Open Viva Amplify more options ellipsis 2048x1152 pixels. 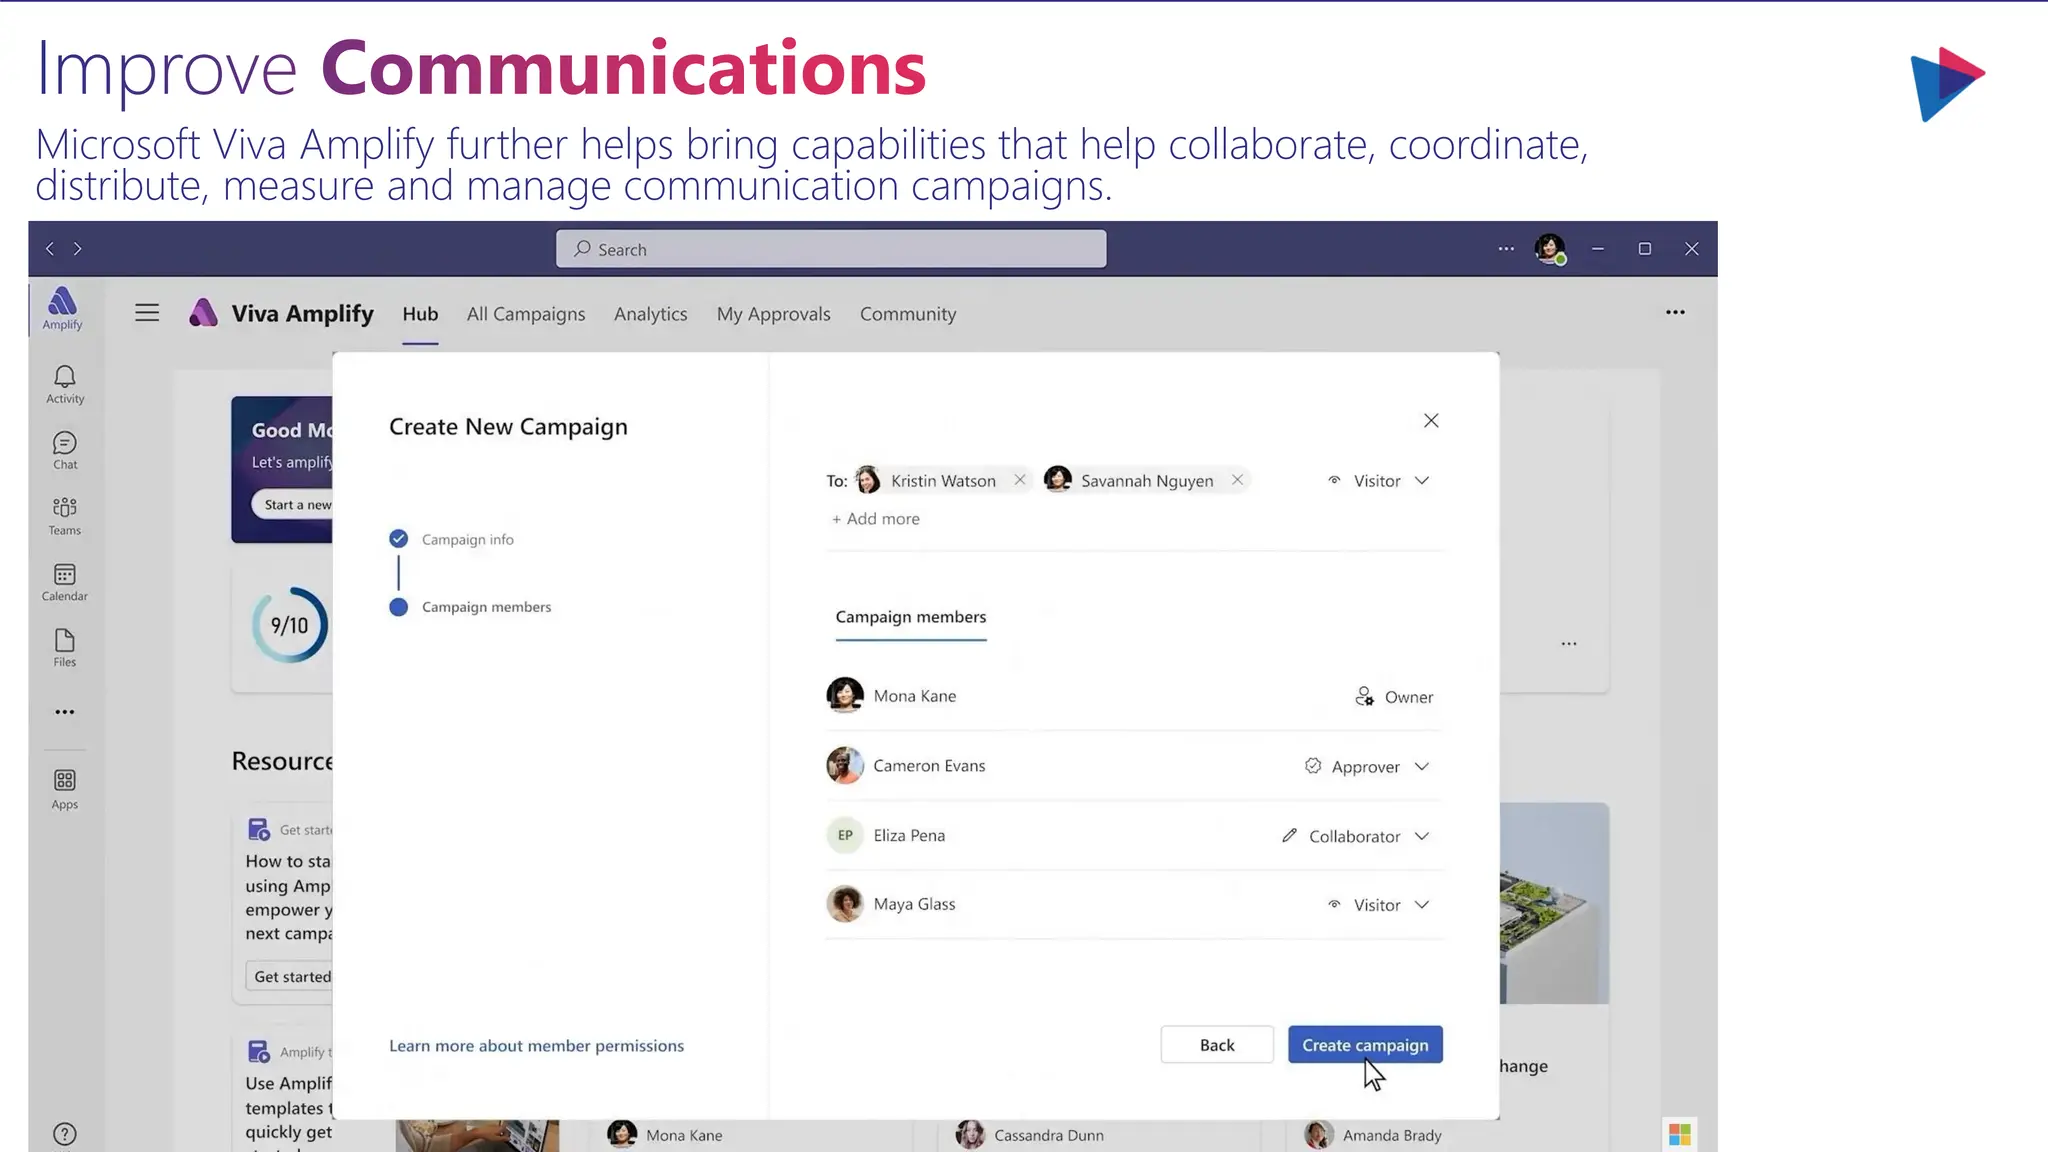pos(1676,312)
